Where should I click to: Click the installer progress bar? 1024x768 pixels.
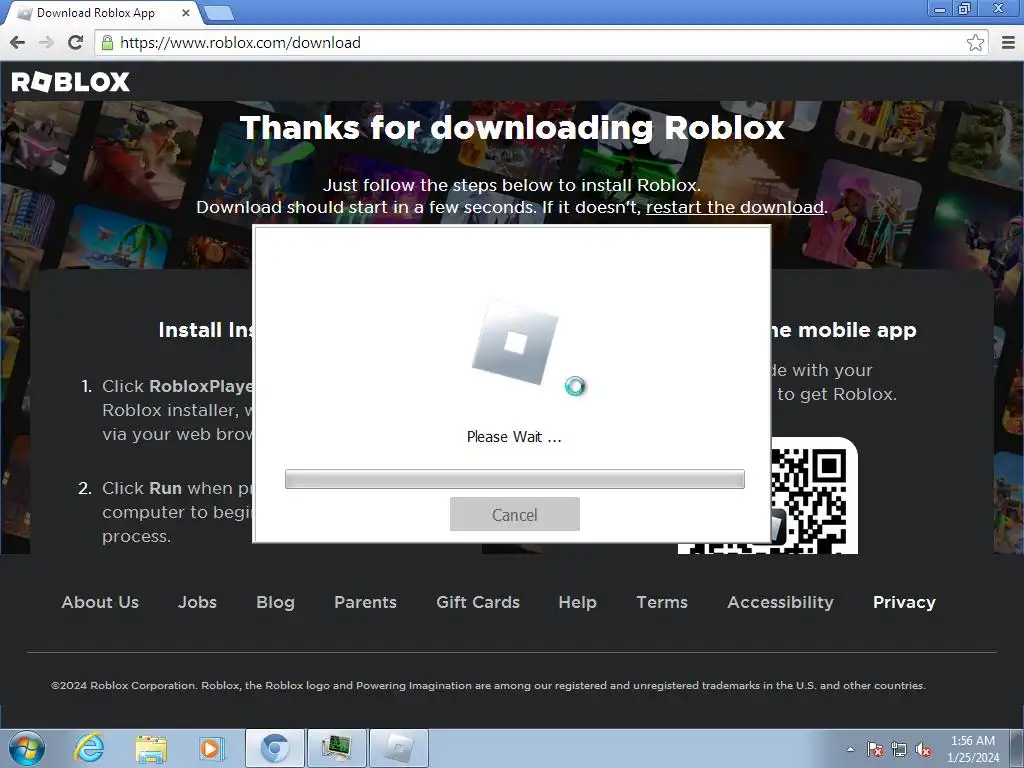point(515,479)
